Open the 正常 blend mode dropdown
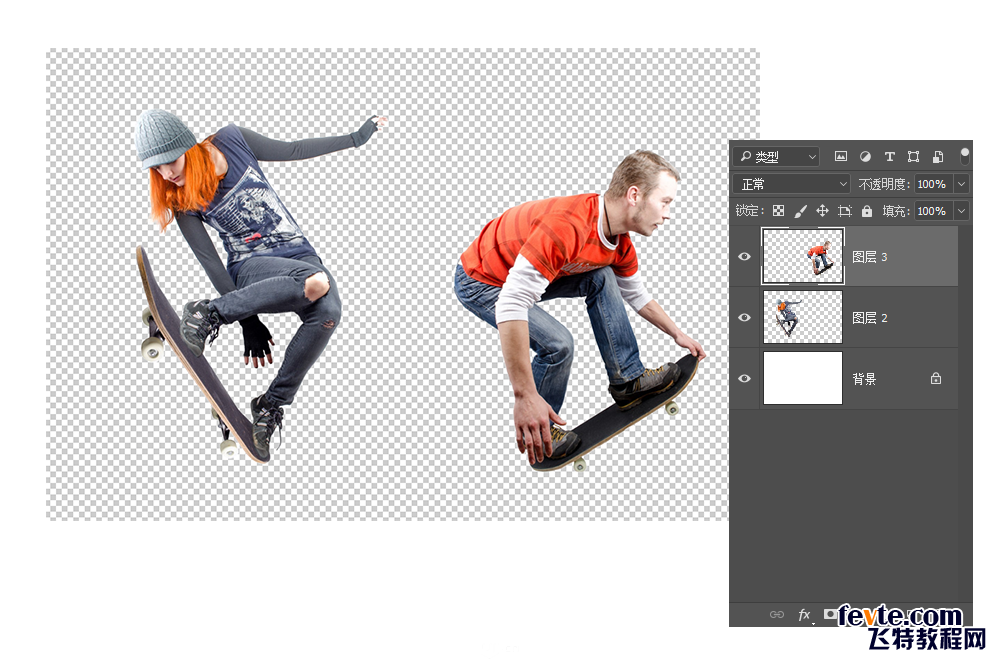Viewport: 1000px width, 664px height. (x=791, y=184)
